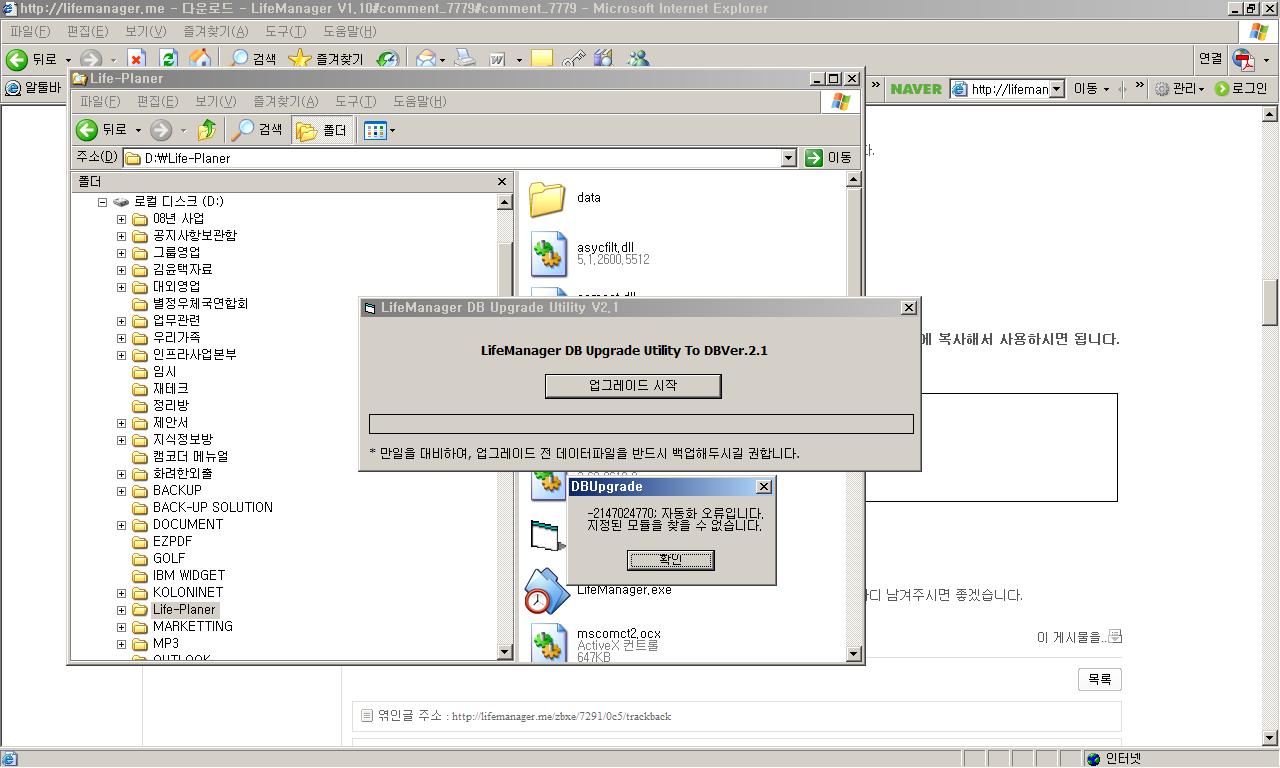
Task: Open 보기(V) menu in Life-Planer window
Action: (215, 102)
